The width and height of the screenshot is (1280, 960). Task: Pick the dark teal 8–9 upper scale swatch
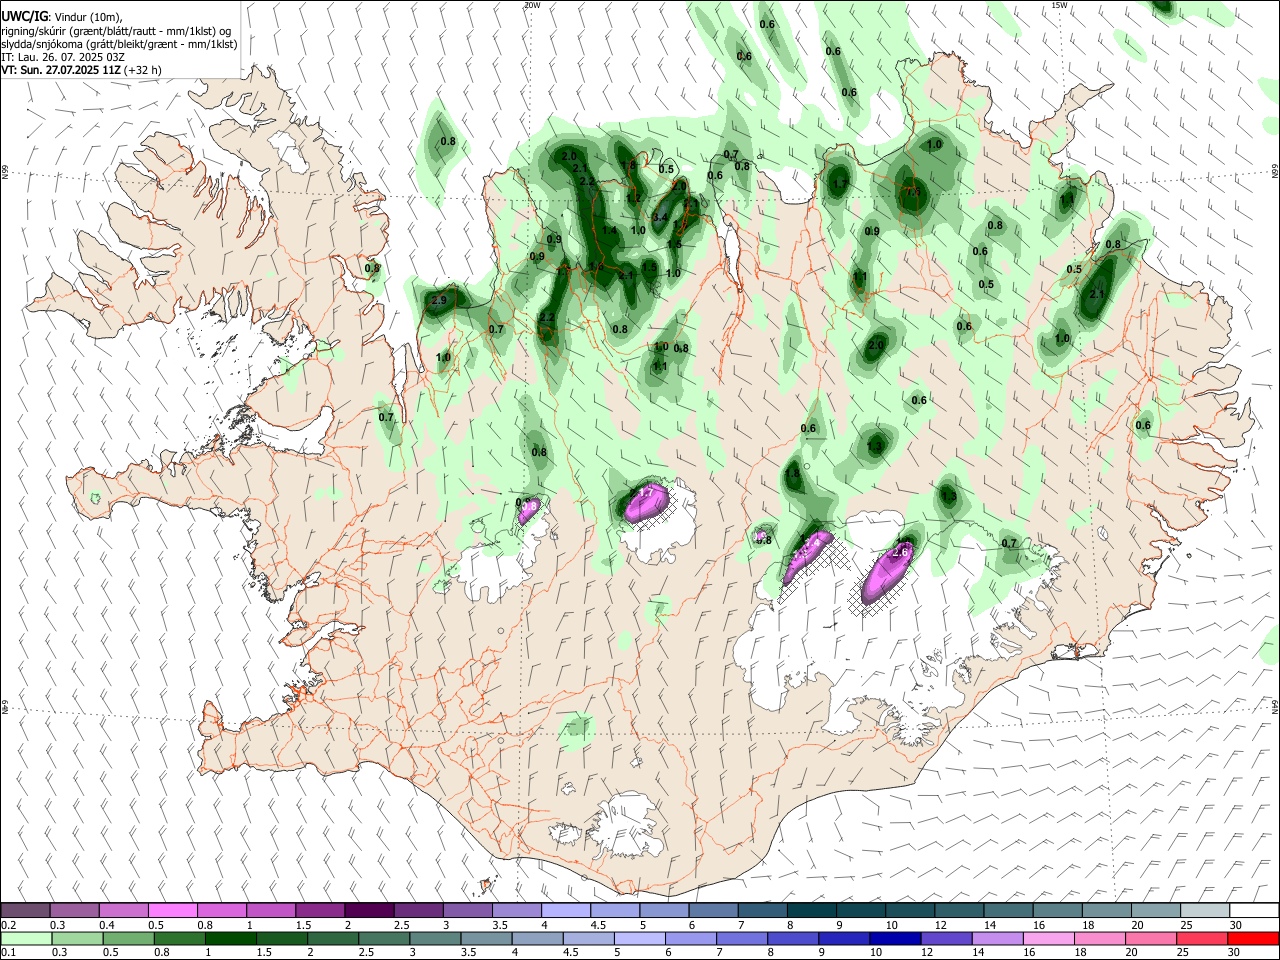coord(811,911)
